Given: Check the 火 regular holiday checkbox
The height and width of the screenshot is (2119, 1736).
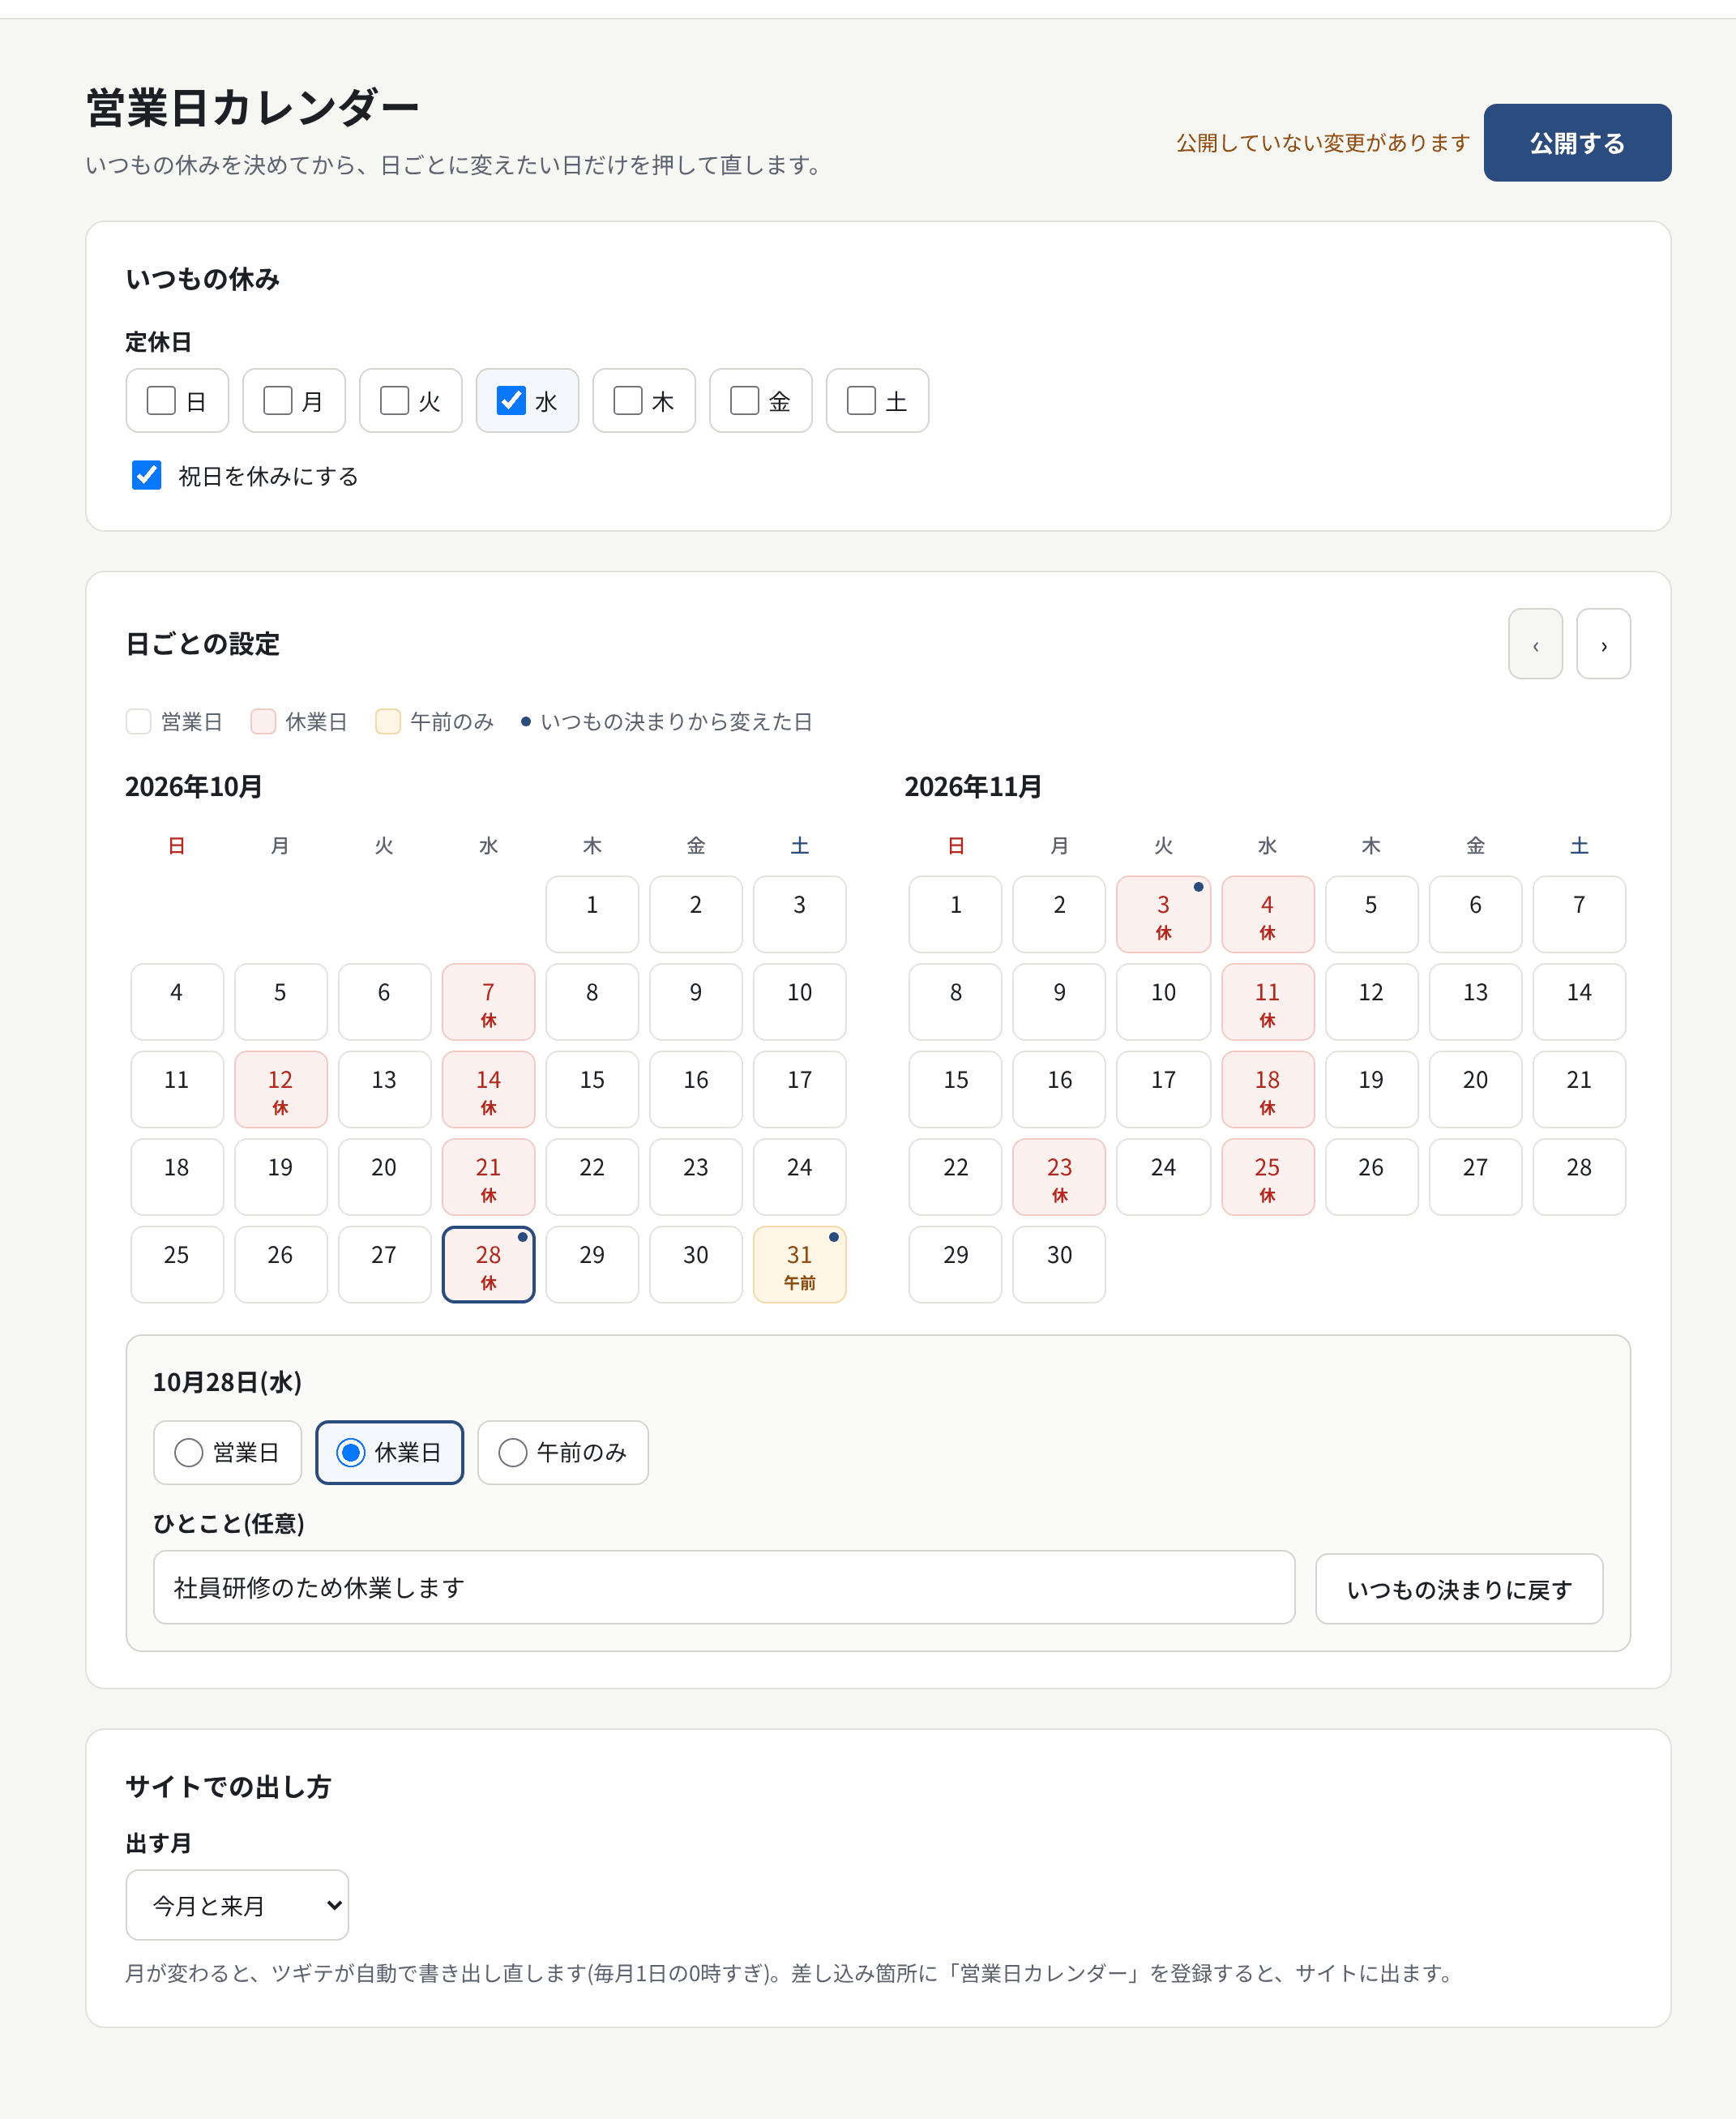Looking at the screenshot, I should (x=395, y=401).
